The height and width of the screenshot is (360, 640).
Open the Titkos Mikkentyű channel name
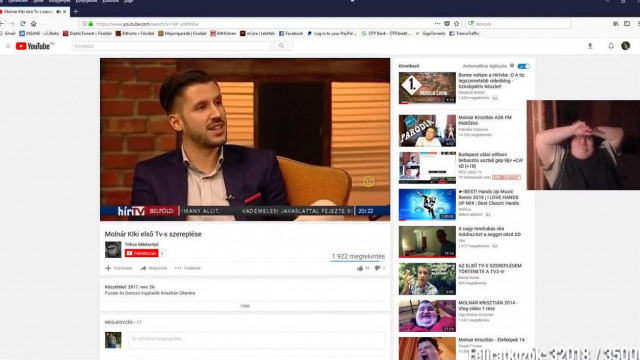pos(142,244)
